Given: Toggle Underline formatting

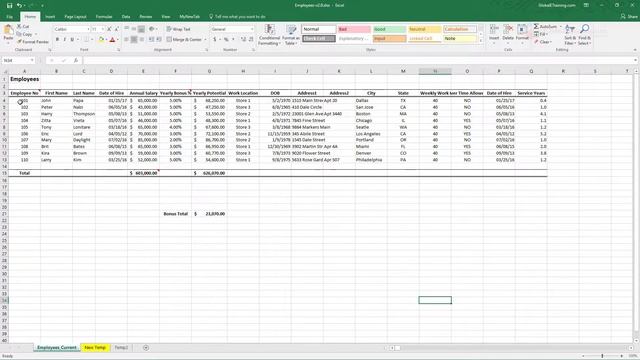Looking at the screenshot, I should coord(72,40).
